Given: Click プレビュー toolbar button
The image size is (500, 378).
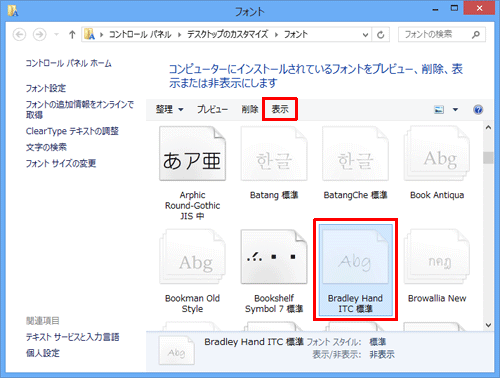Looking at the screenshot, I should (212, 109).
